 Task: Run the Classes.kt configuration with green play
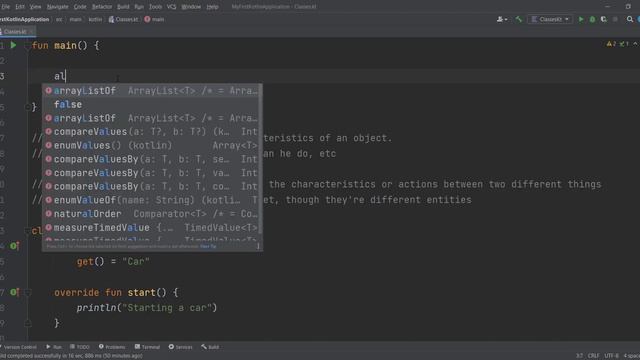[x=581, y=19]
